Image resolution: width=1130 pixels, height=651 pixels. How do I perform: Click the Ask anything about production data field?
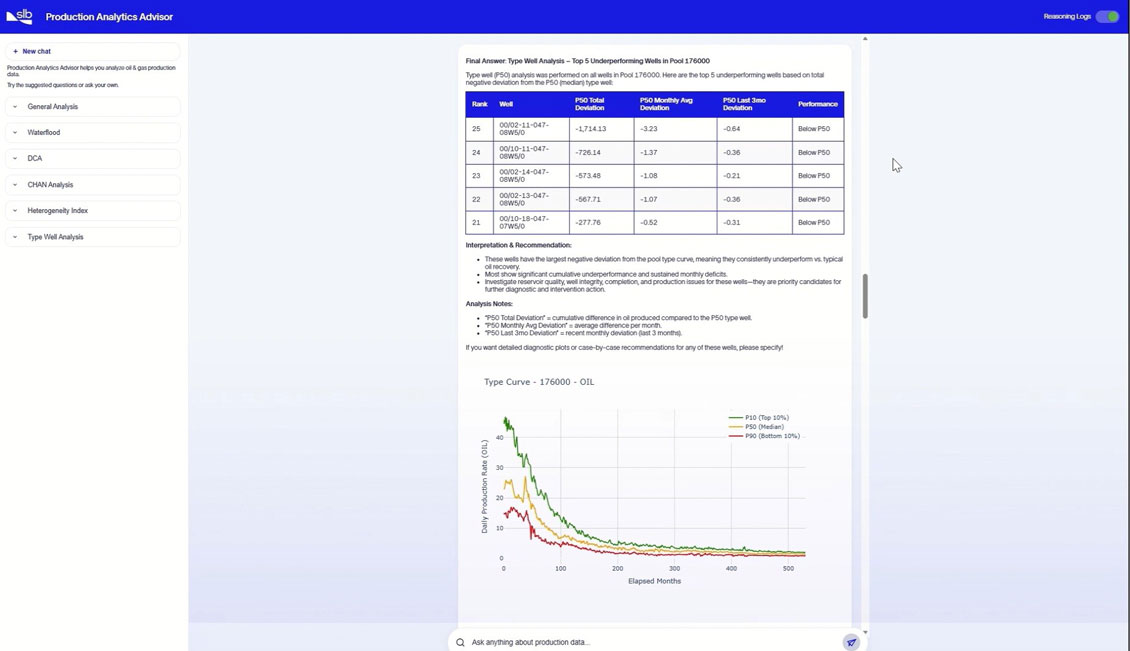(654, 642)
